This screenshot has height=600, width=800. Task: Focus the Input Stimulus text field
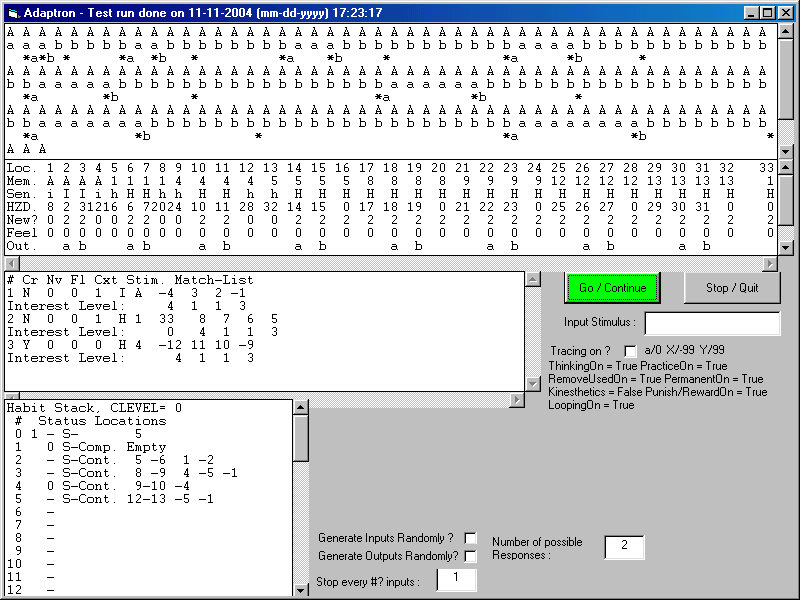click(712, 323)
